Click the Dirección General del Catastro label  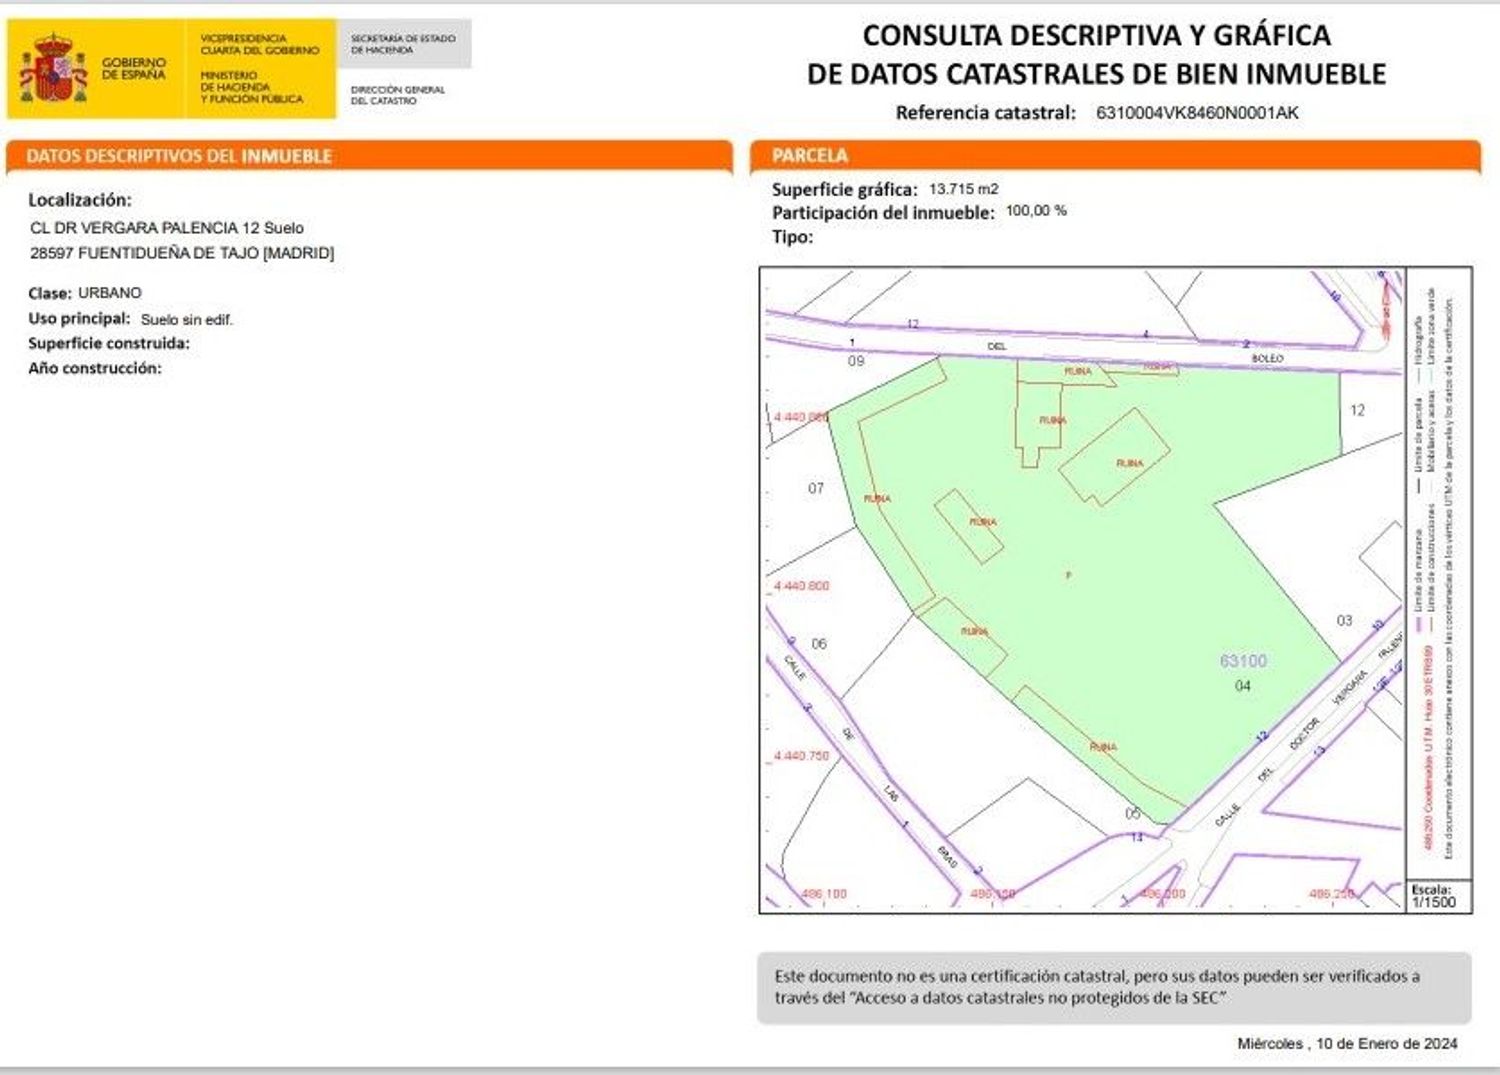pos(397,95)
